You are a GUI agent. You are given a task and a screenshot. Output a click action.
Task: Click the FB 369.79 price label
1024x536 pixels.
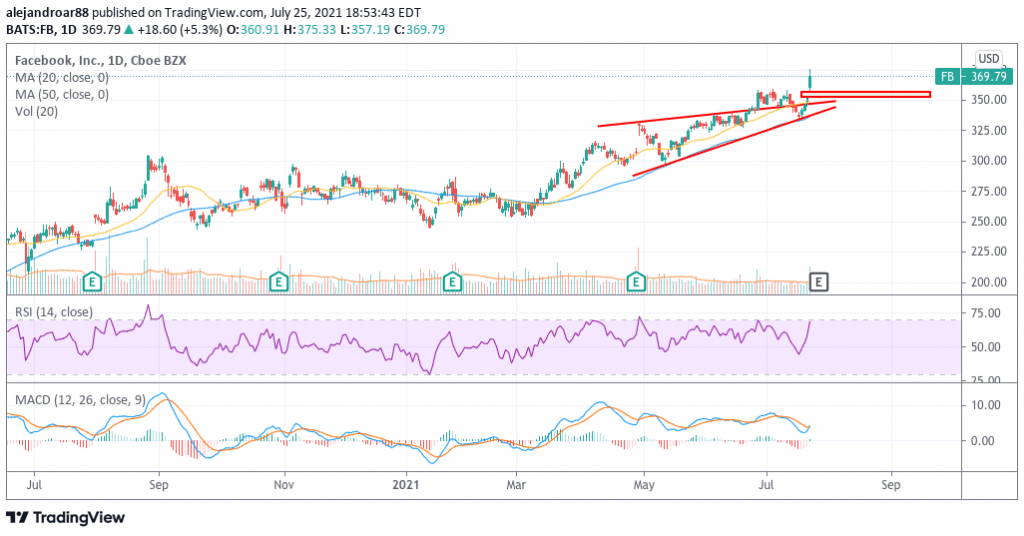(x=973, y=76)
